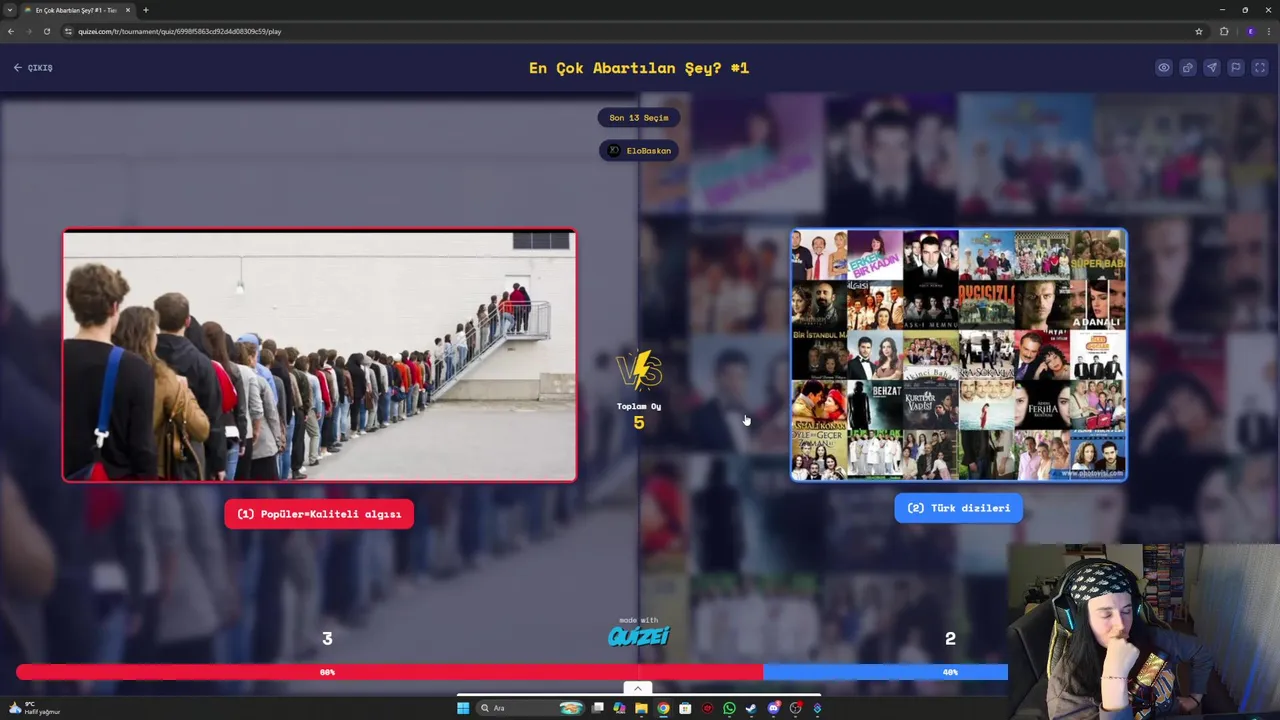Click the right vote count 2
Viewport: 1280px width, 720px height.
tap(950, 638)
